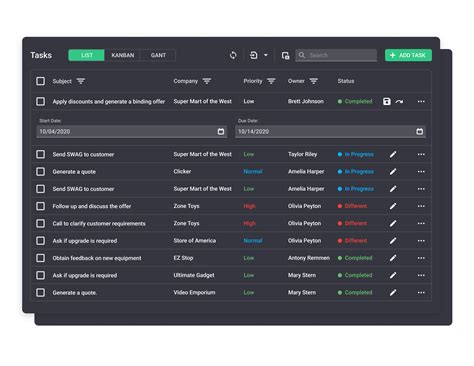The width and height of the screenshot is (474, 366).
Task: Save the edited row with the floppy disk icon
Action: (387, 101)
